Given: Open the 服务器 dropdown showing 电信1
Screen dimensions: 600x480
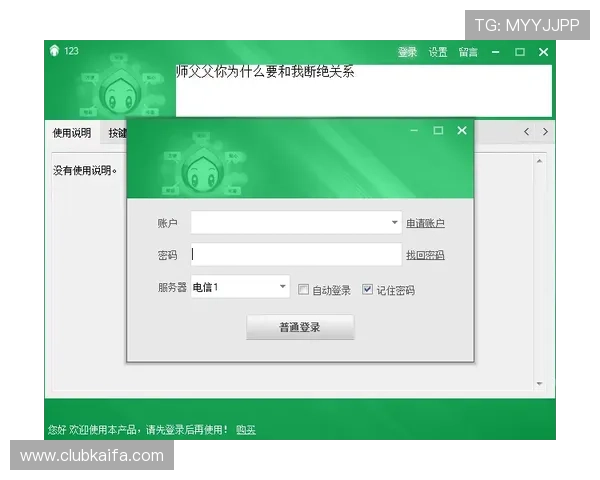Looking at the screenshot, I should [x=240, y=286].
